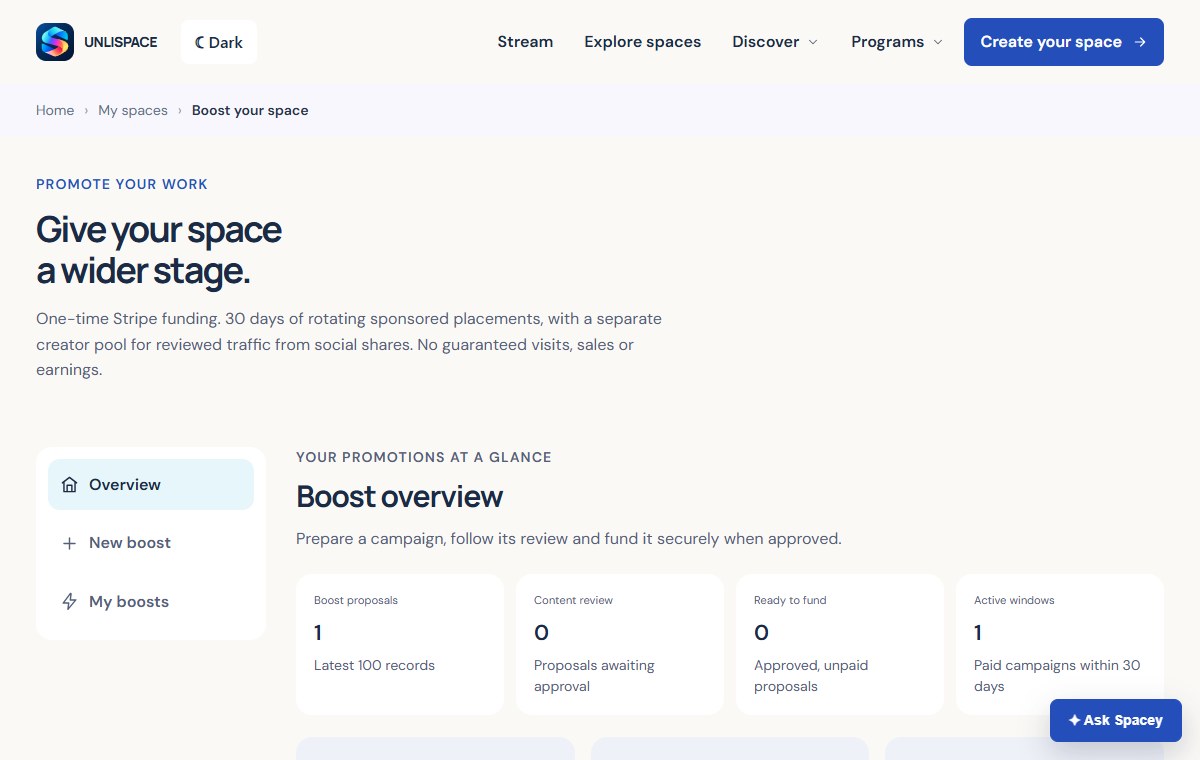Open the Ask Spacey assistant
The width and height of the screenshot is (1200, 760).
coord(1116,720)
